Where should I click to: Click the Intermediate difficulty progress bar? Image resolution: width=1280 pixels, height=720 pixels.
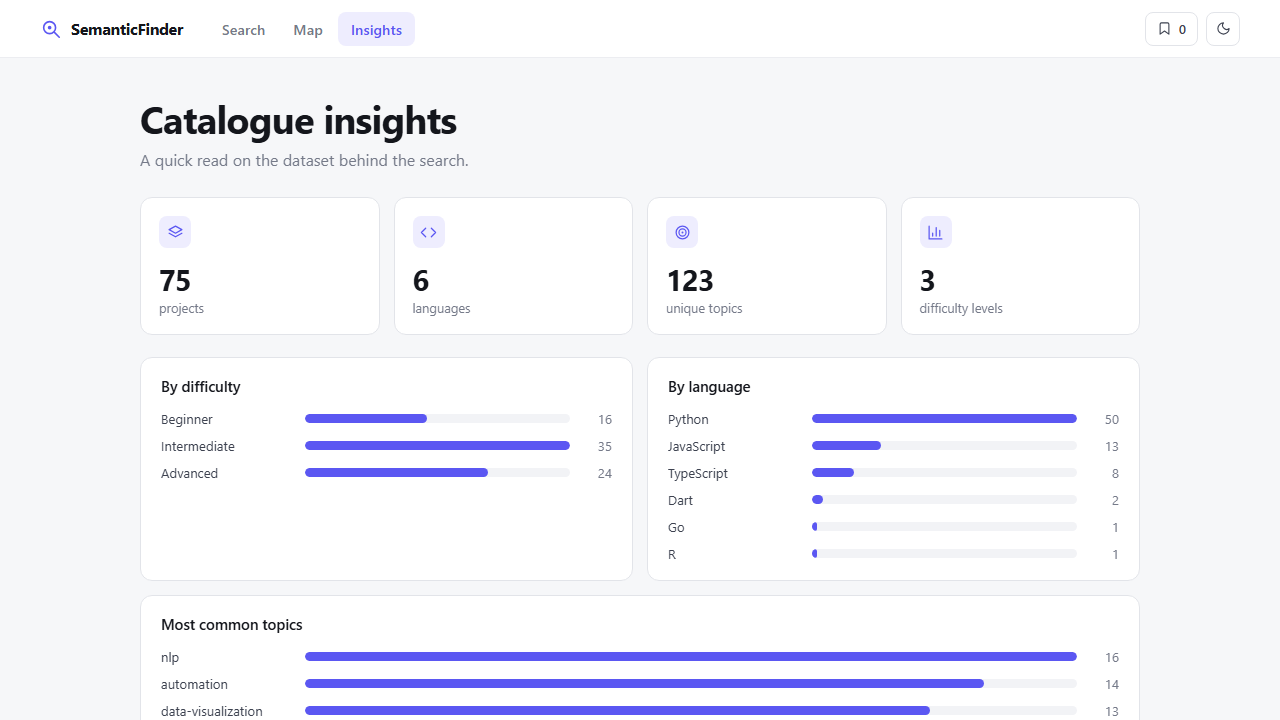437,446
